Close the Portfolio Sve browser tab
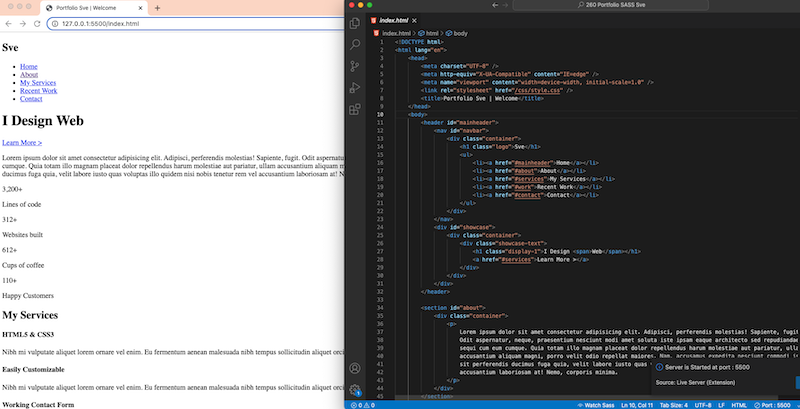 (x=140, y=8)
